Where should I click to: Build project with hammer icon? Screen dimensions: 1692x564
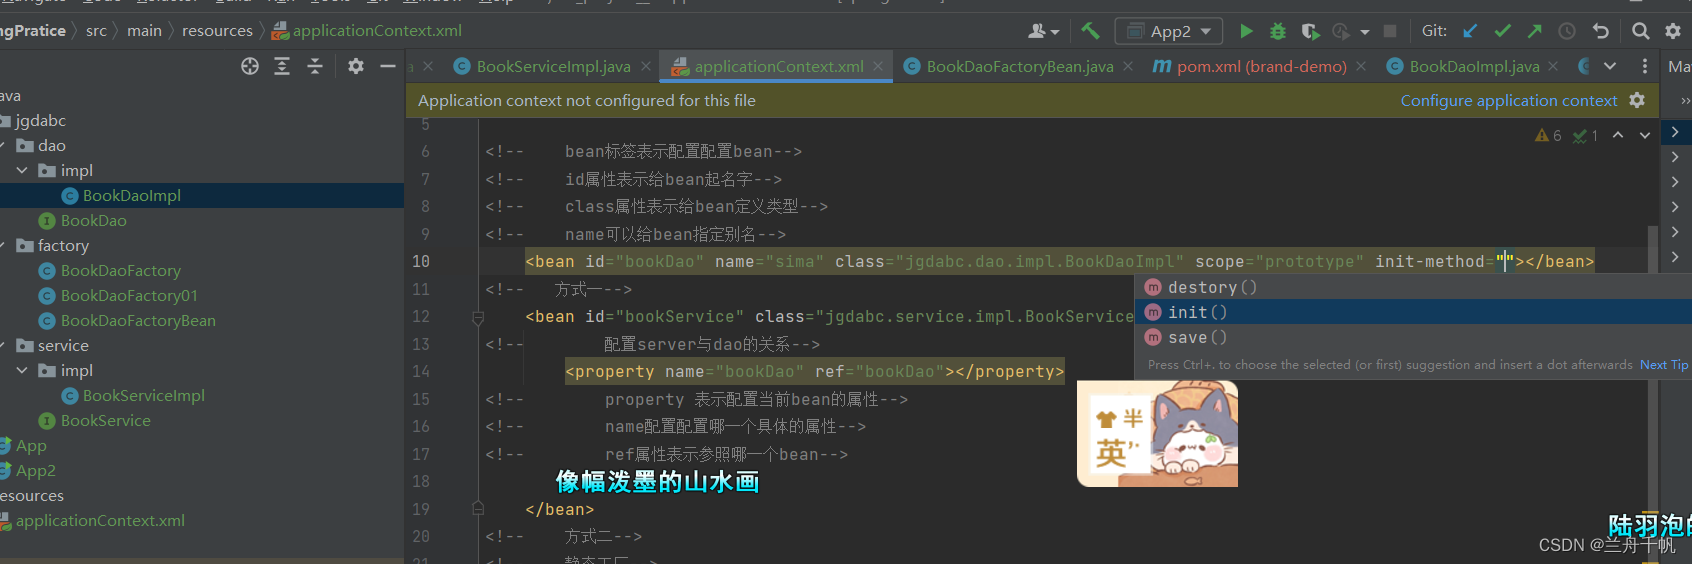click(1091, 31)
